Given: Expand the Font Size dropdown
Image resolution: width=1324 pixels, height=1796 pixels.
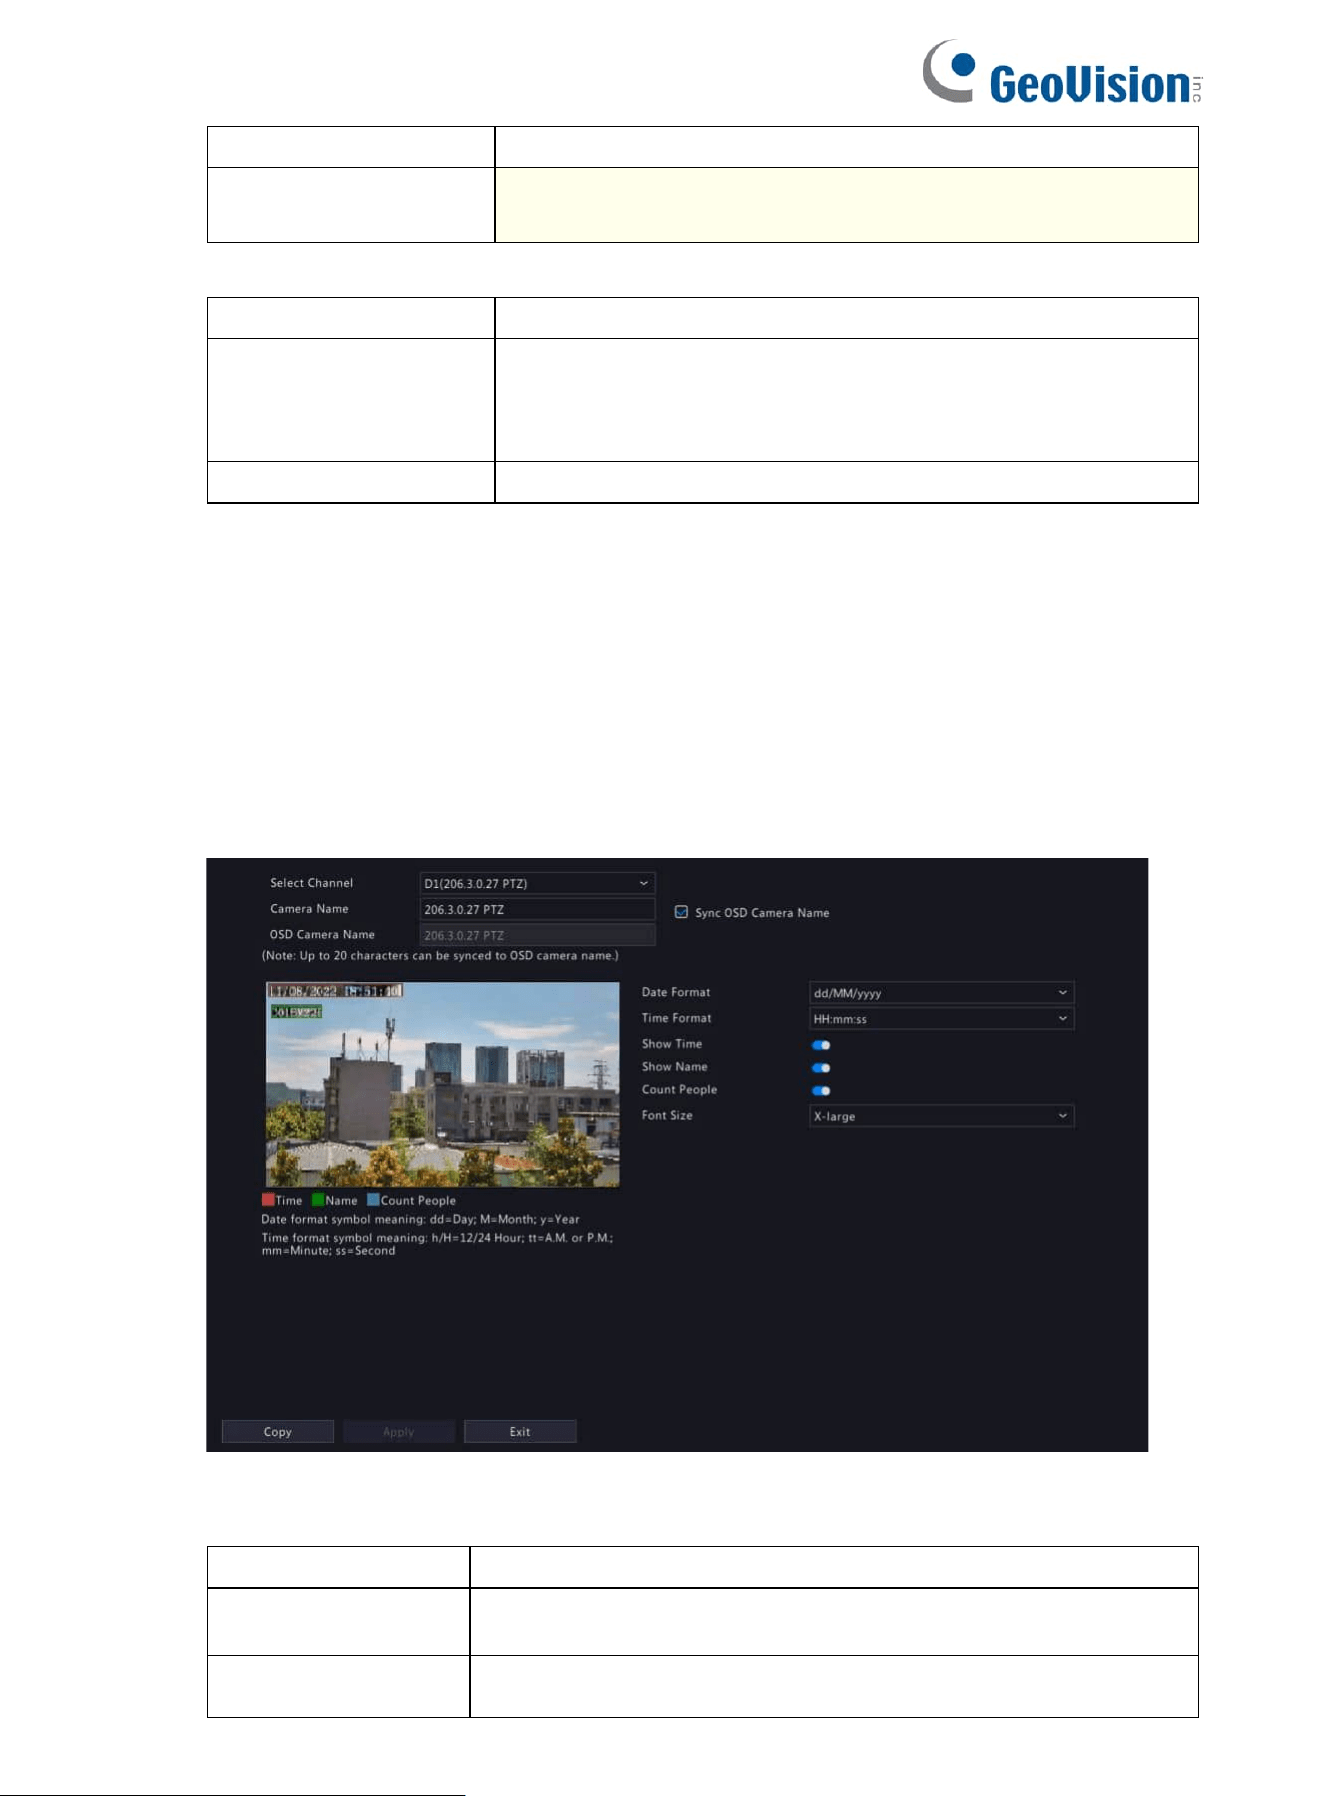Looking at the screenshot, I should (941, 1116).
